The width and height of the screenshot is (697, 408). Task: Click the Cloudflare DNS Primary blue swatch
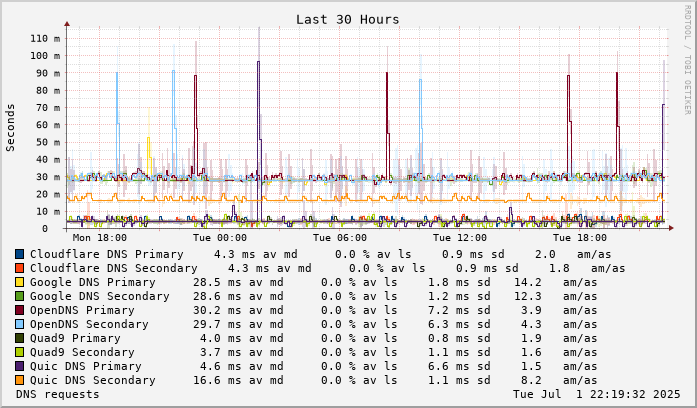(x=19, y=254)
